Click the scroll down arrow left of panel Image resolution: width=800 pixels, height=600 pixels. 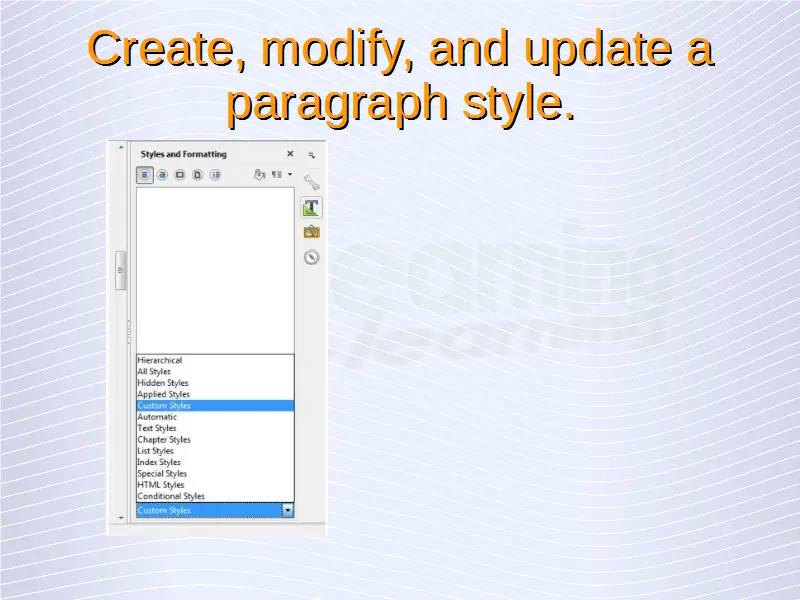point(121,518)
